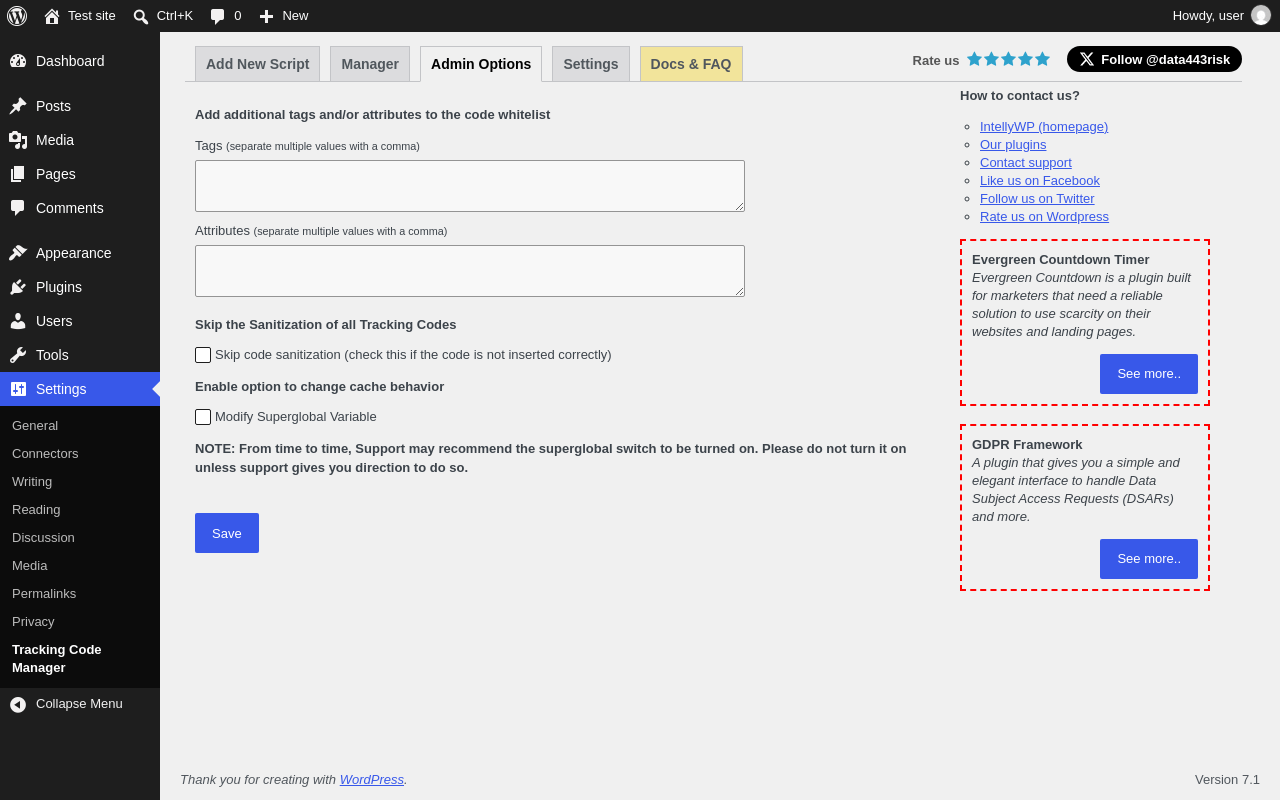Click See more for Evergreen Countdown Timer
1280x800 pixels.
[x=1149, y=374]
